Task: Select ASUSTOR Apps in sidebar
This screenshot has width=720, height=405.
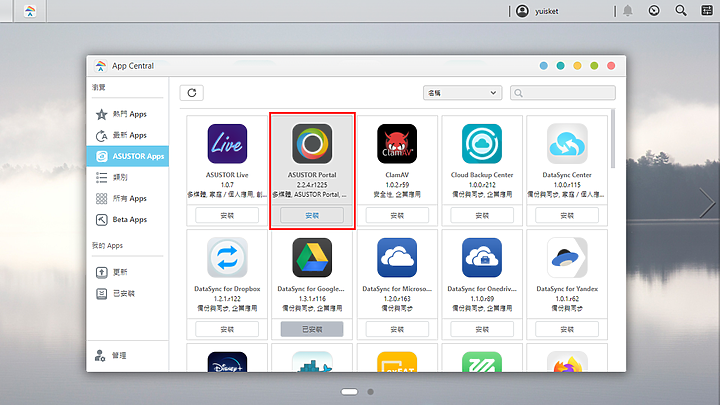Action: (128, 156)
